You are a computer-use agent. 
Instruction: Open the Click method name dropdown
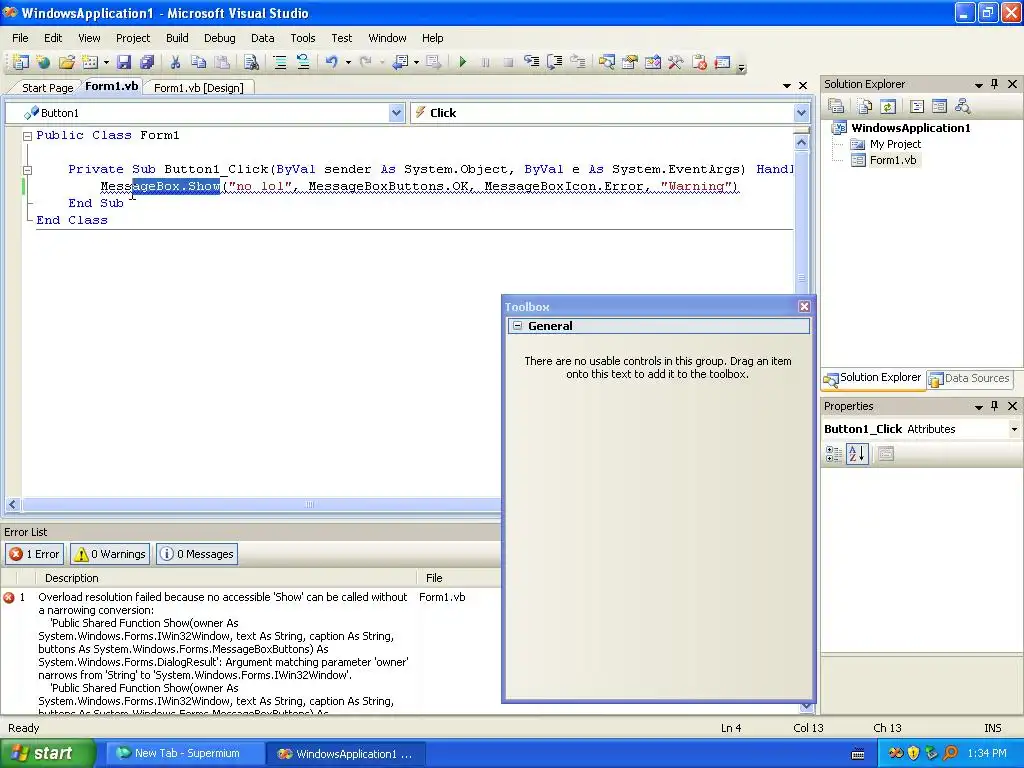click(x=802, y=113)
